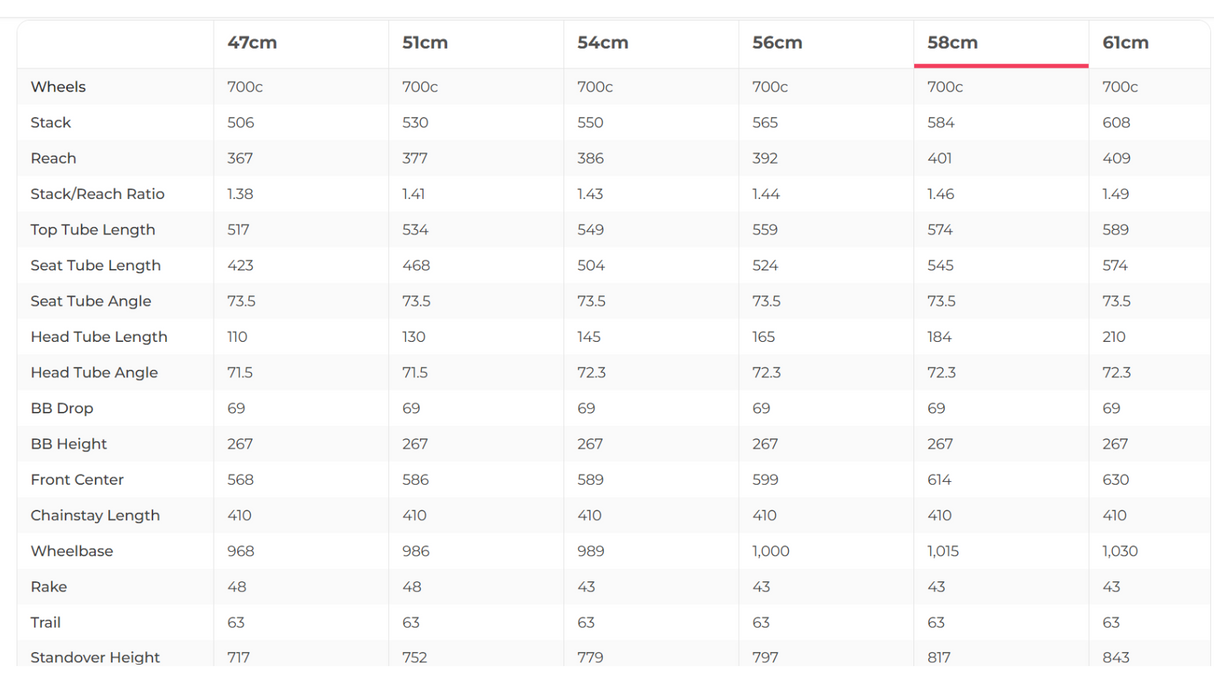Click the BB Drop row label
The image size is (1214, 683).
[62, 408]
